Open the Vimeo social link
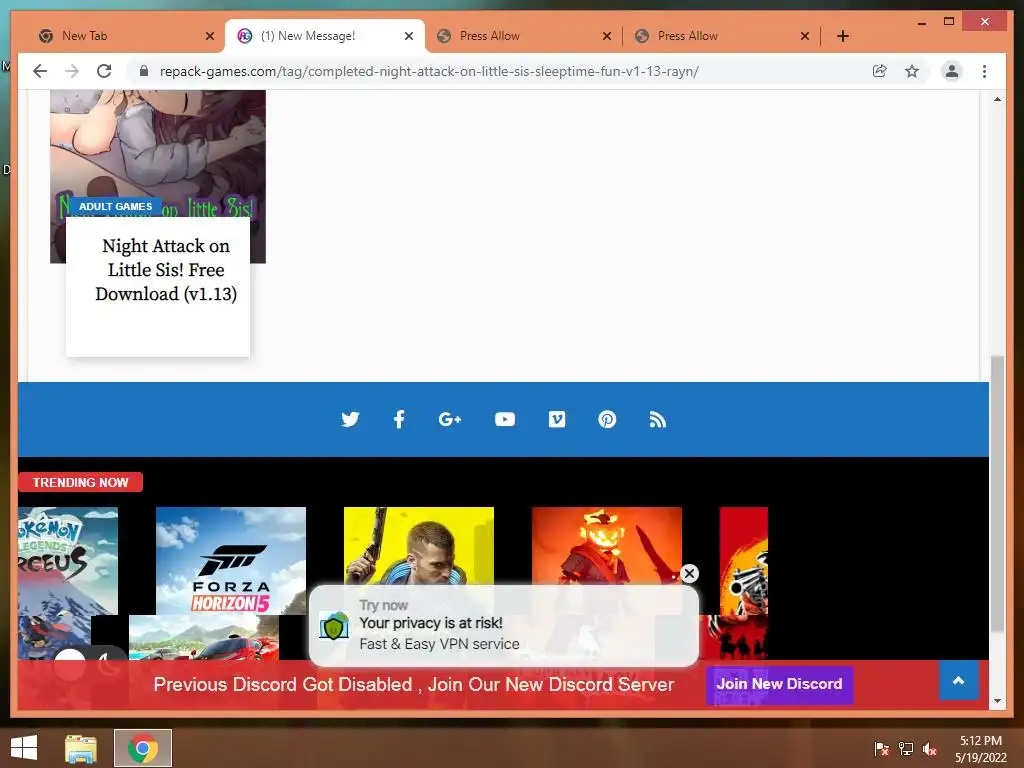 tap(557, 419)
